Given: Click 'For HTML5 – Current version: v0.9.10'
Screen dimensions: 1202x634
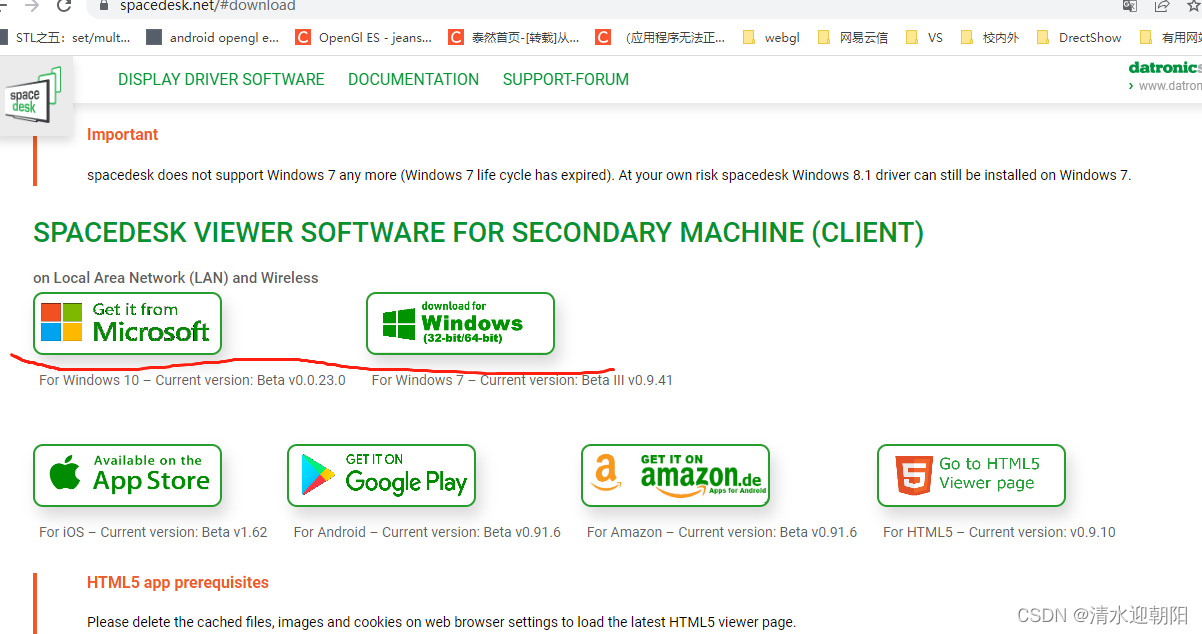Looking at the screenshot, I should [999, 532].
